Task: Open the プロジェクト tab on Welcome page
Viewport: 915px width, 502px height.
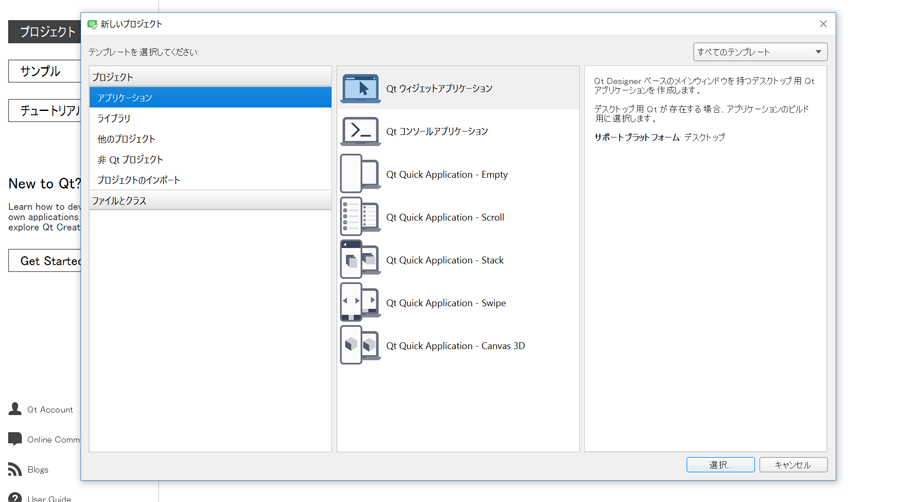Action: tap(44, 32)
